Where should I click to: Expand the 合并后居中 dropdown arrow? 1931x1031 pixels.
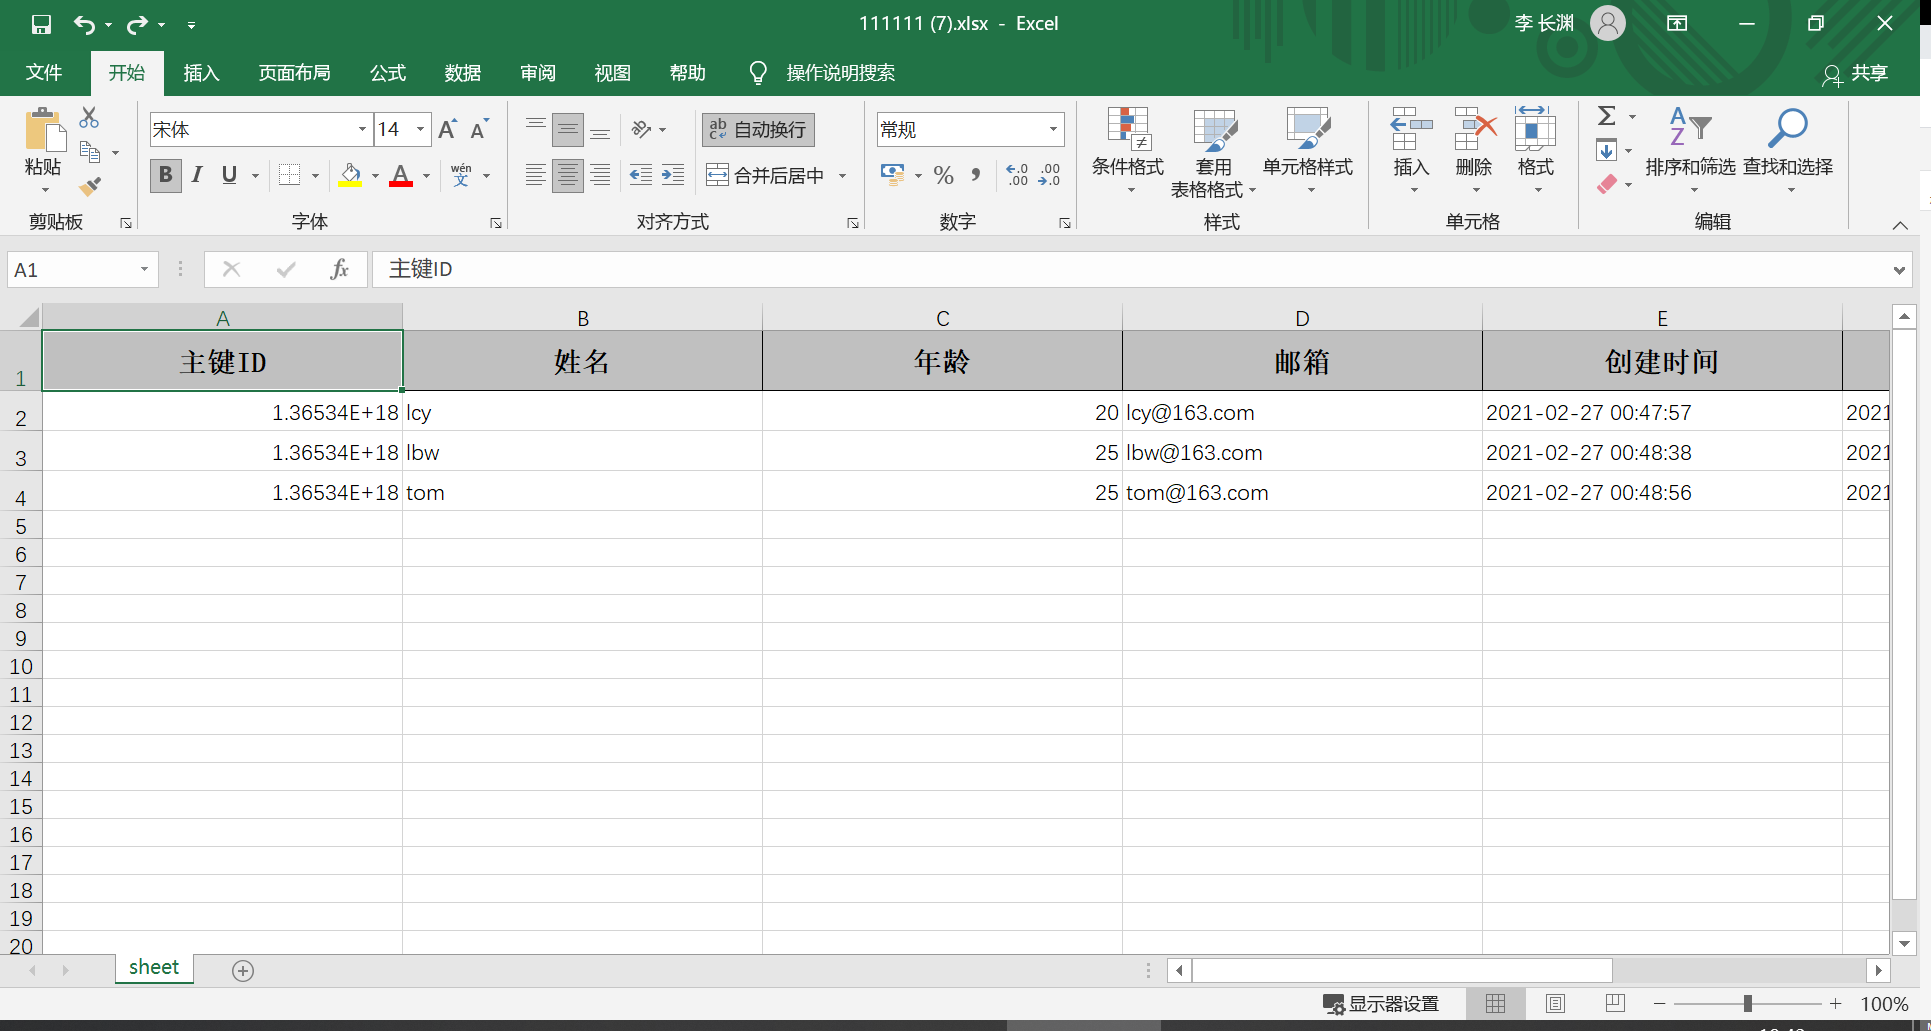point(843,176)
